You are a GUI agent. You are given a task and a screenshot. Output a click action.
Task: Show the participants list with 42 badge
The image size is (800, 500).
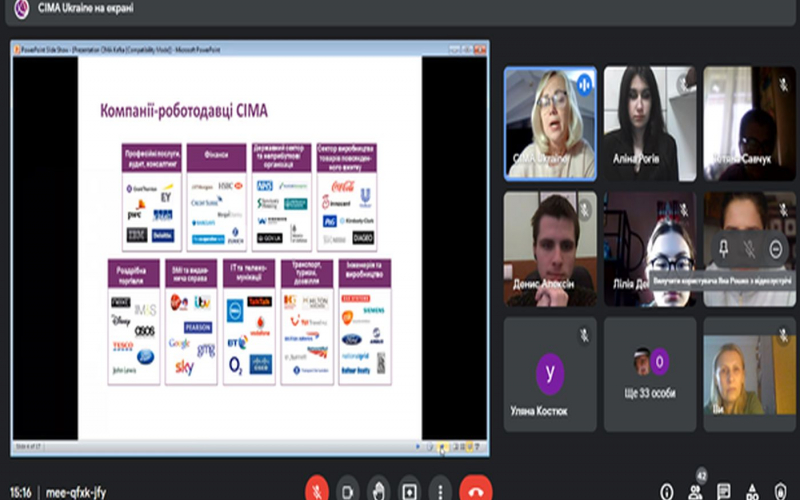(x=695, y=491)
